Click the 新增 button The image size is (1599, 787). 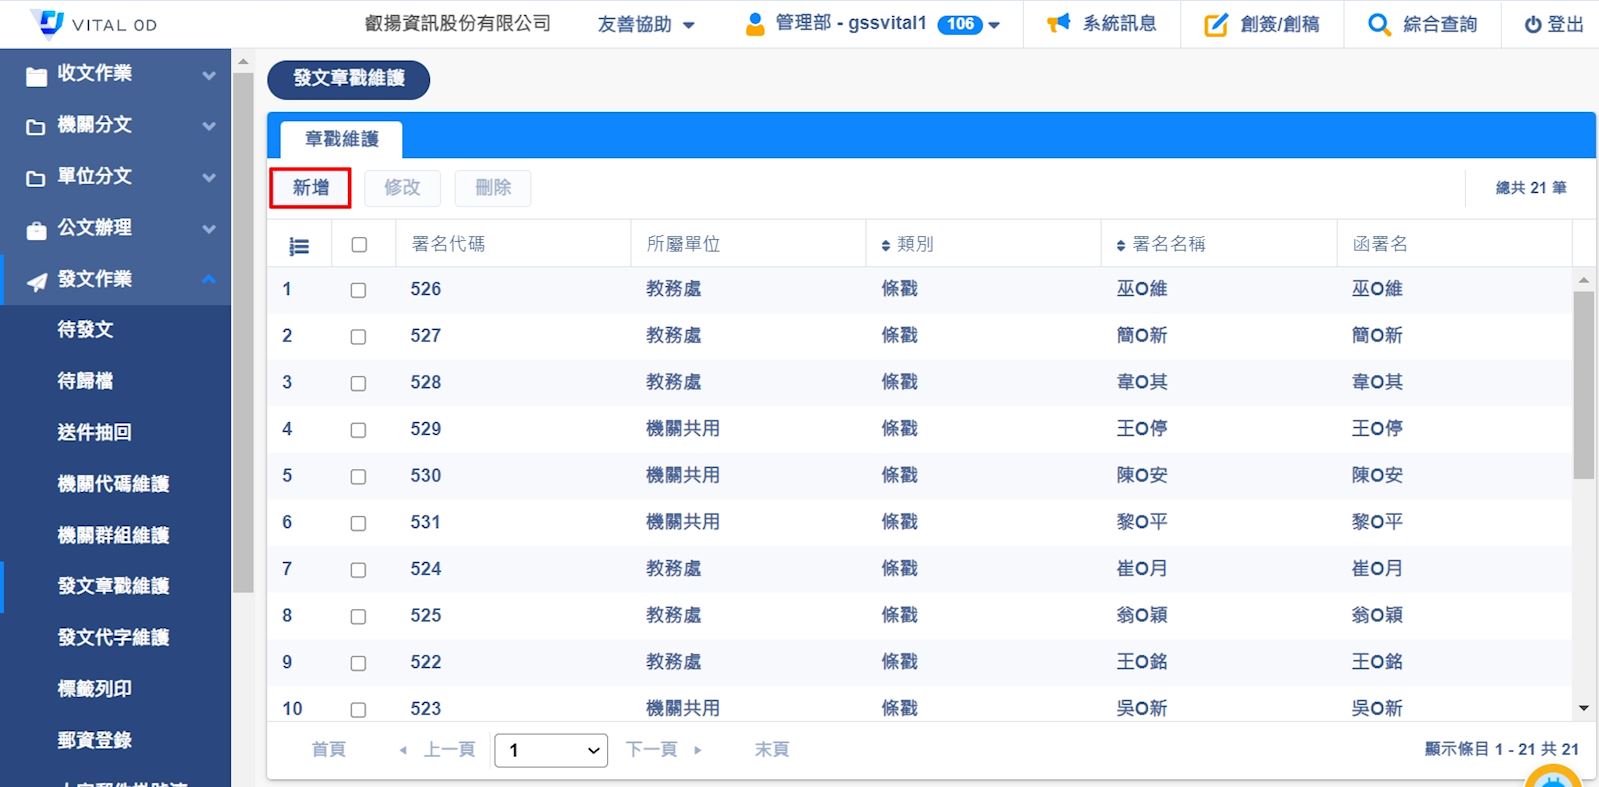310,188
